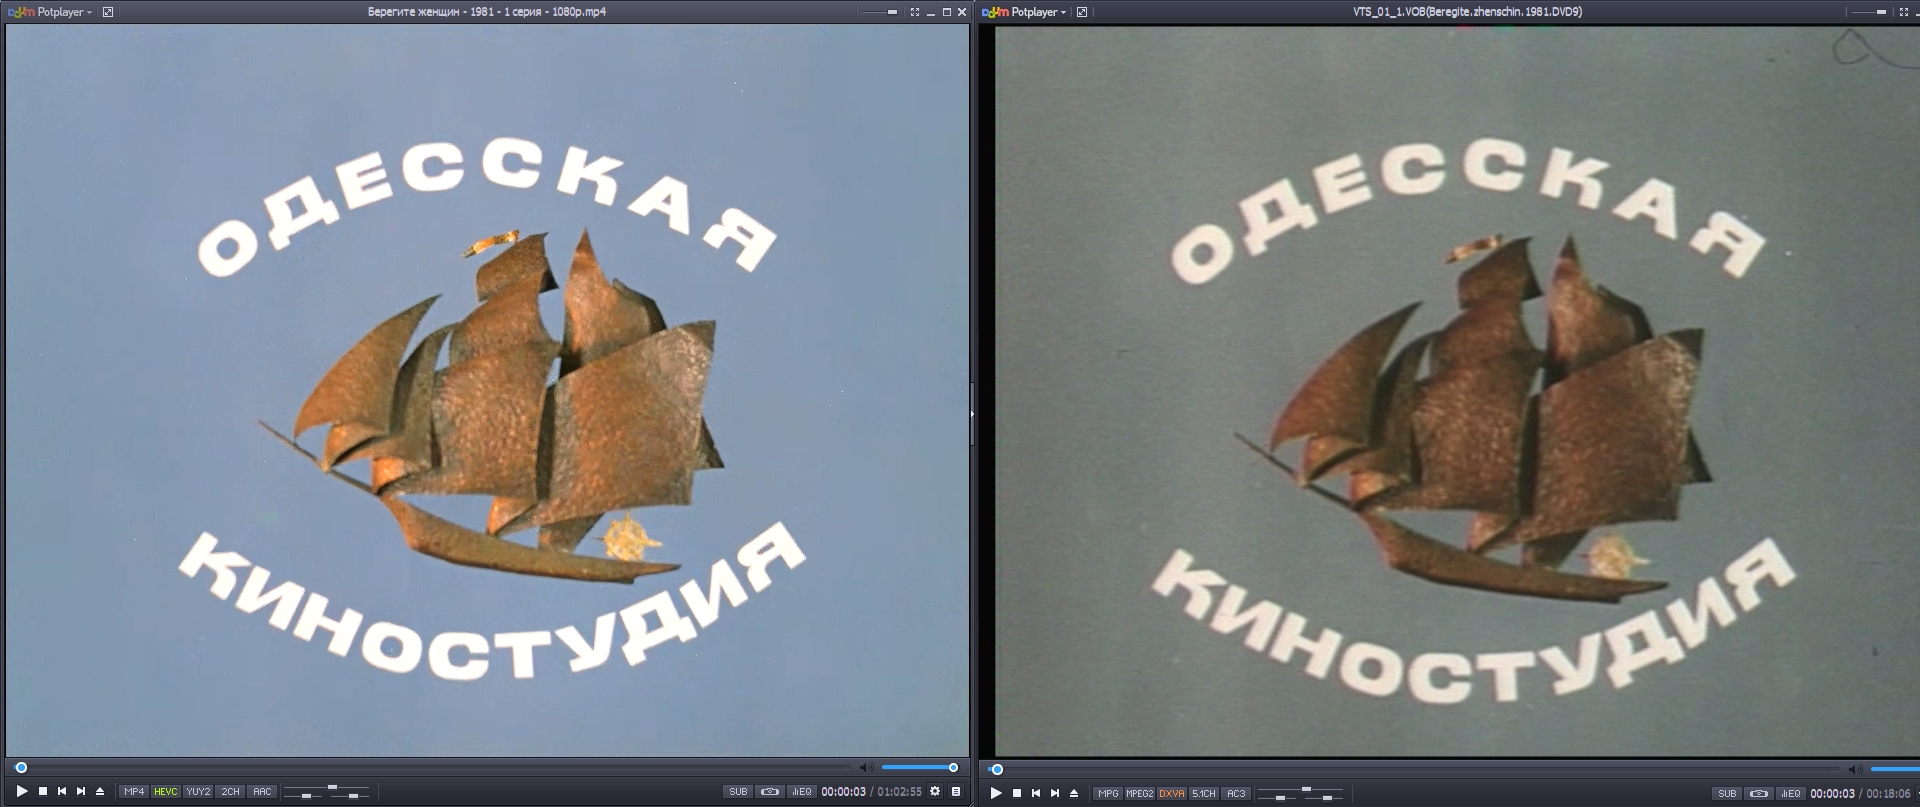Screen dimensions: 1920x807
Task: Toggle pin-on-top icon in right player title bar
Action: [1082, 12]
